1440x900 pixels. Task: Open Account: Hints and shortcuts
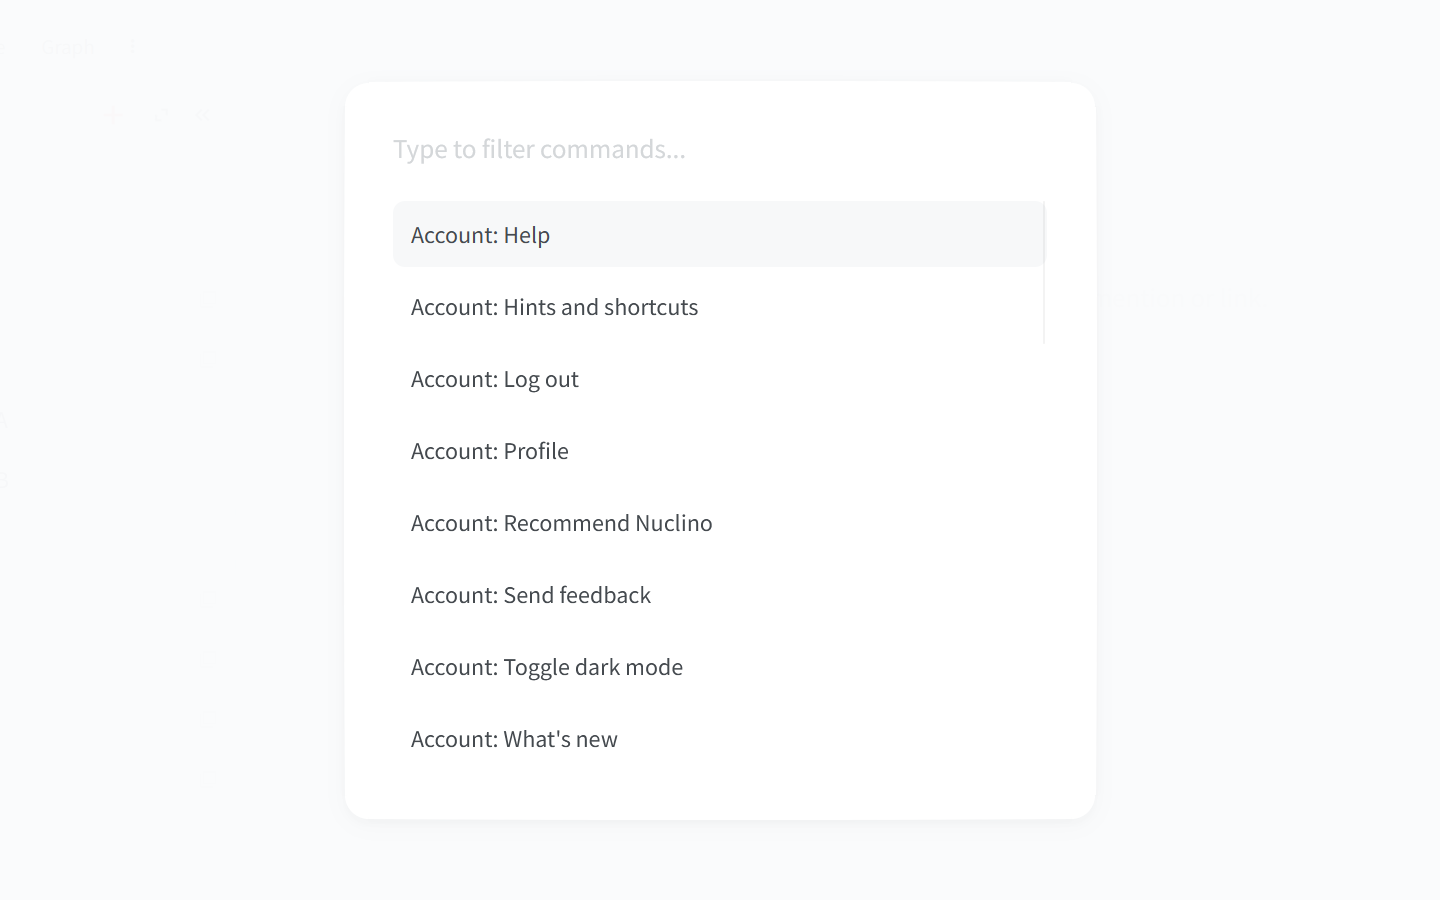point(718,306)
